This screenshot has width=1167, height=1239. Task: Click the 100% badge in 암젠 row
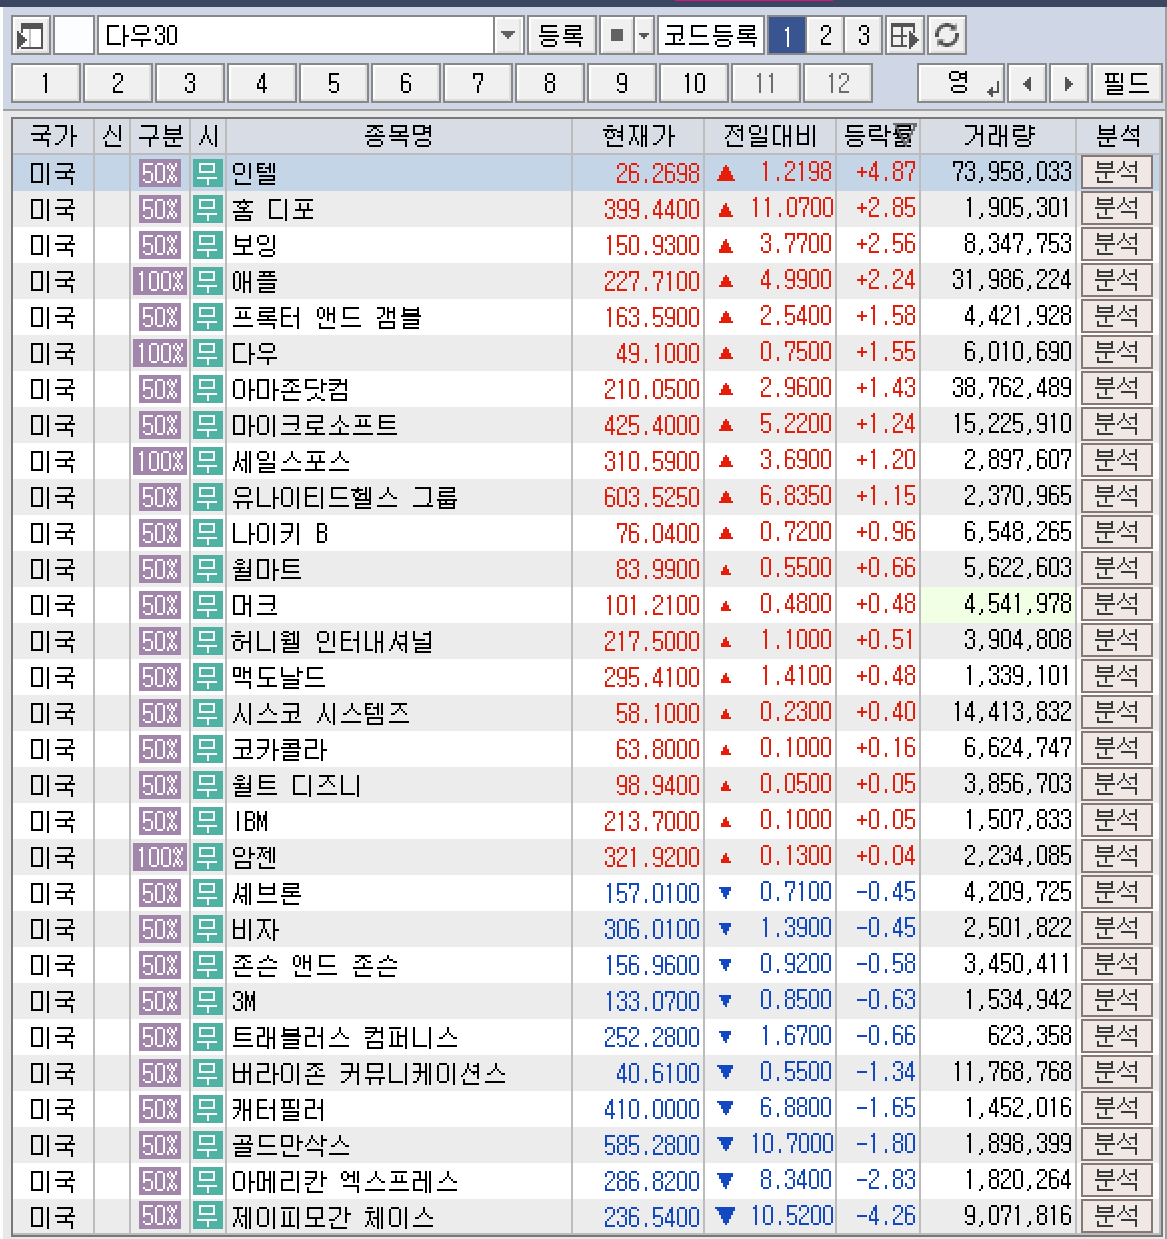[160, 857]
